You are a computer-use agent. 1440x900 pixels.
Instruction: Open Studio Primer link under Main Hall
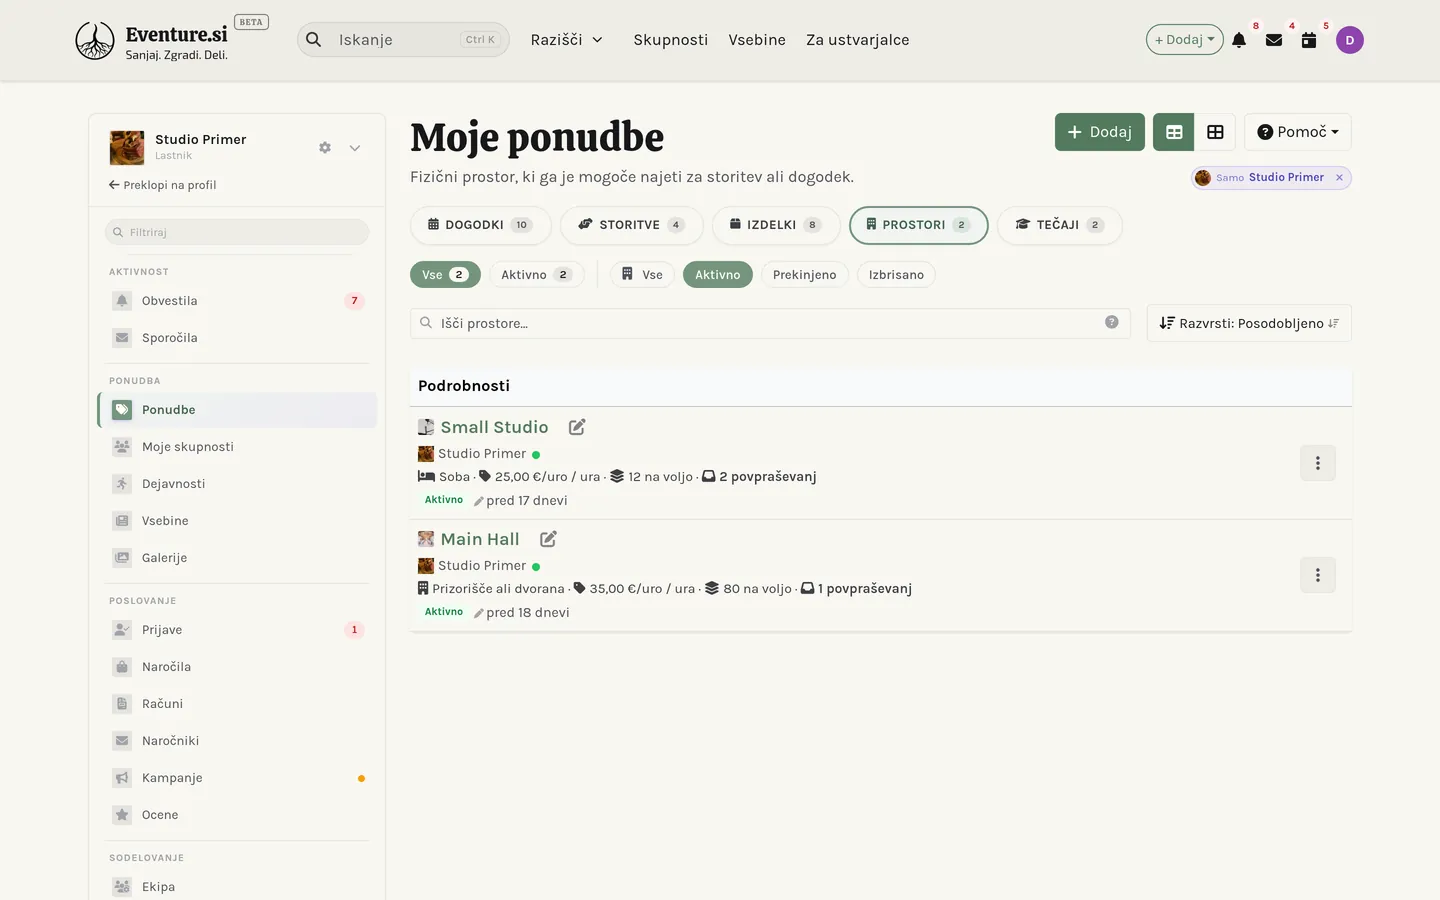click(x=482, y=566)
